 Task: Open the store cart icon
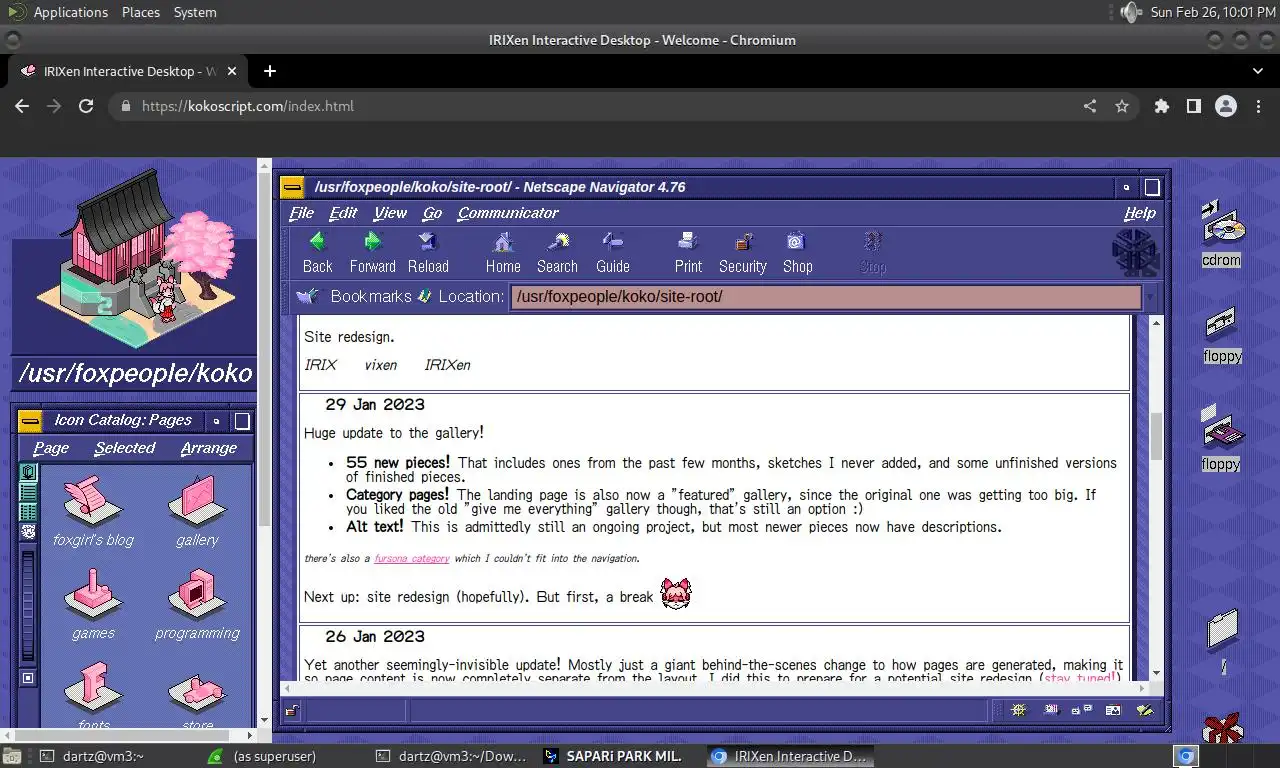click(197, 694)
